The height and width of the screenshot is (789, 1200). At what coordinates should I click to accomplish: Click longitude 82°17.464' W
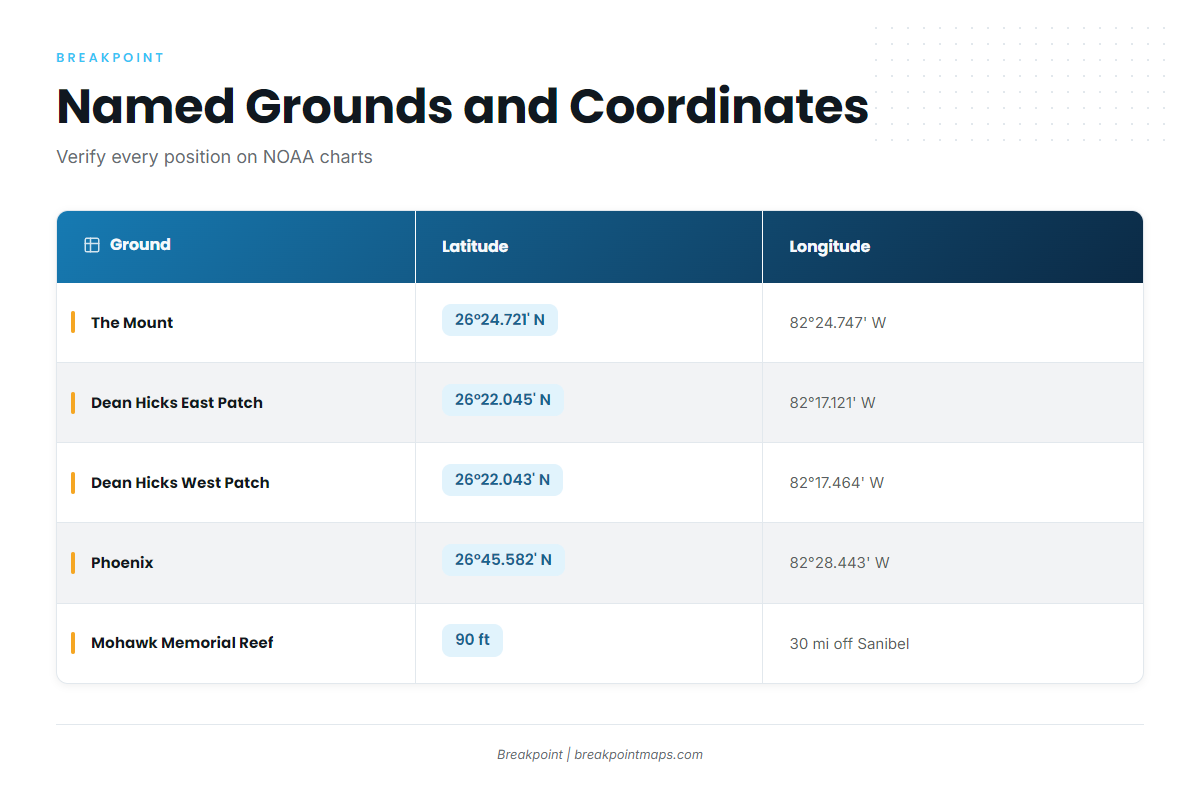837,483
